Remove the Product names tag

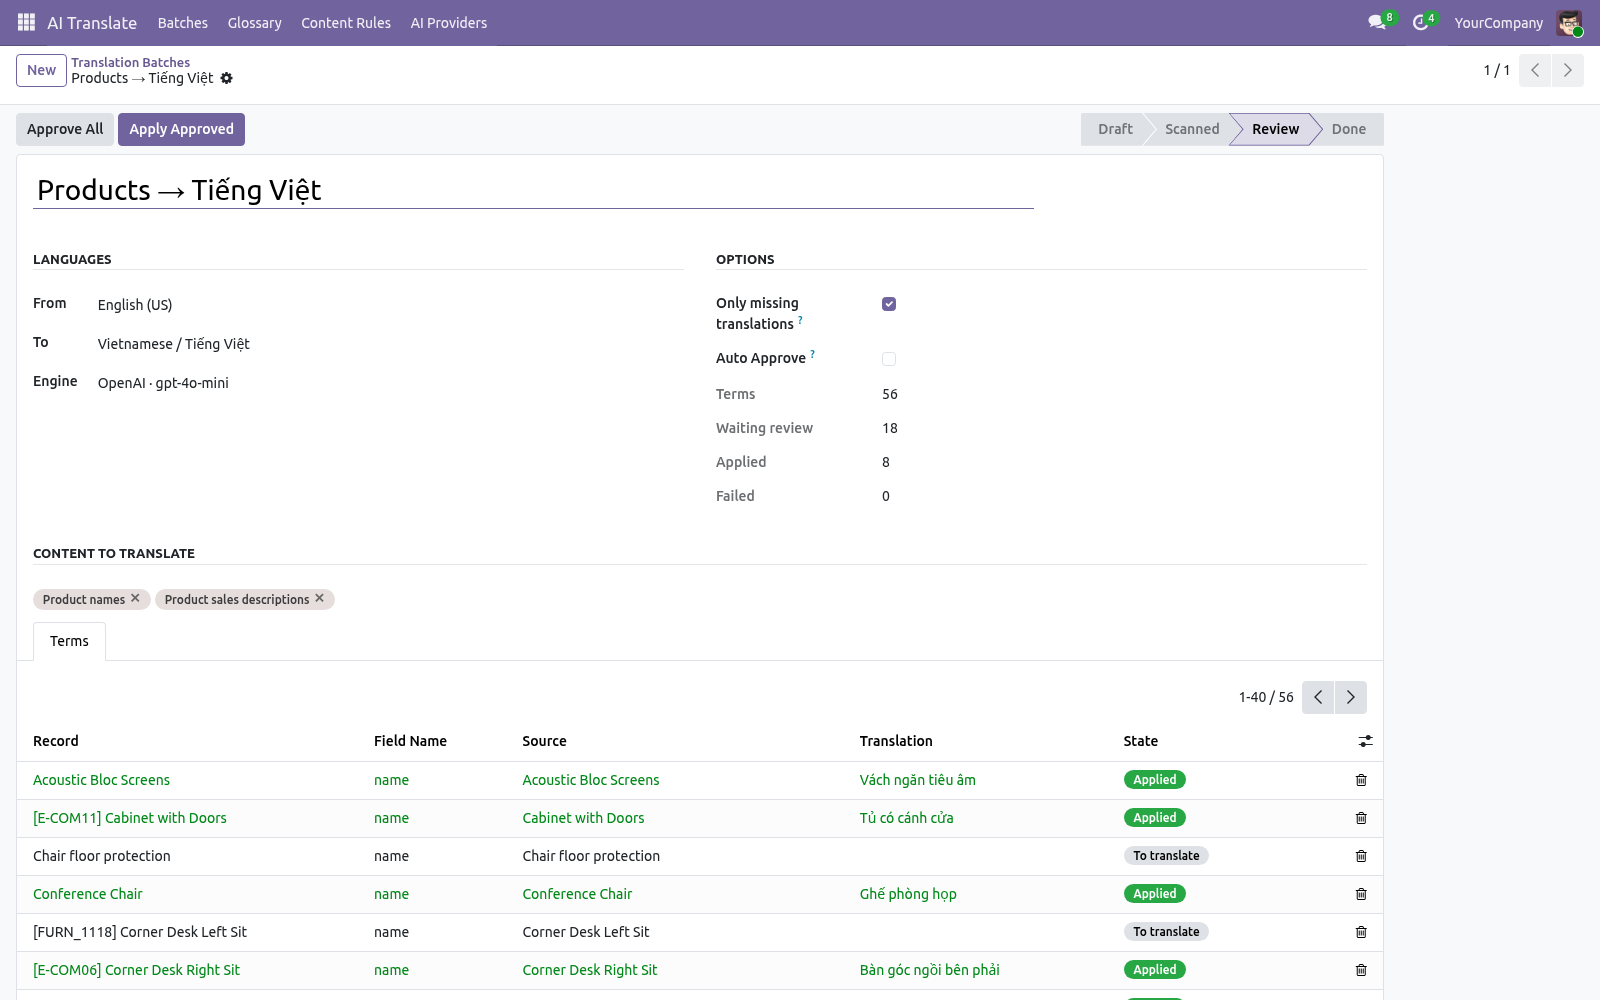[135, 598]
